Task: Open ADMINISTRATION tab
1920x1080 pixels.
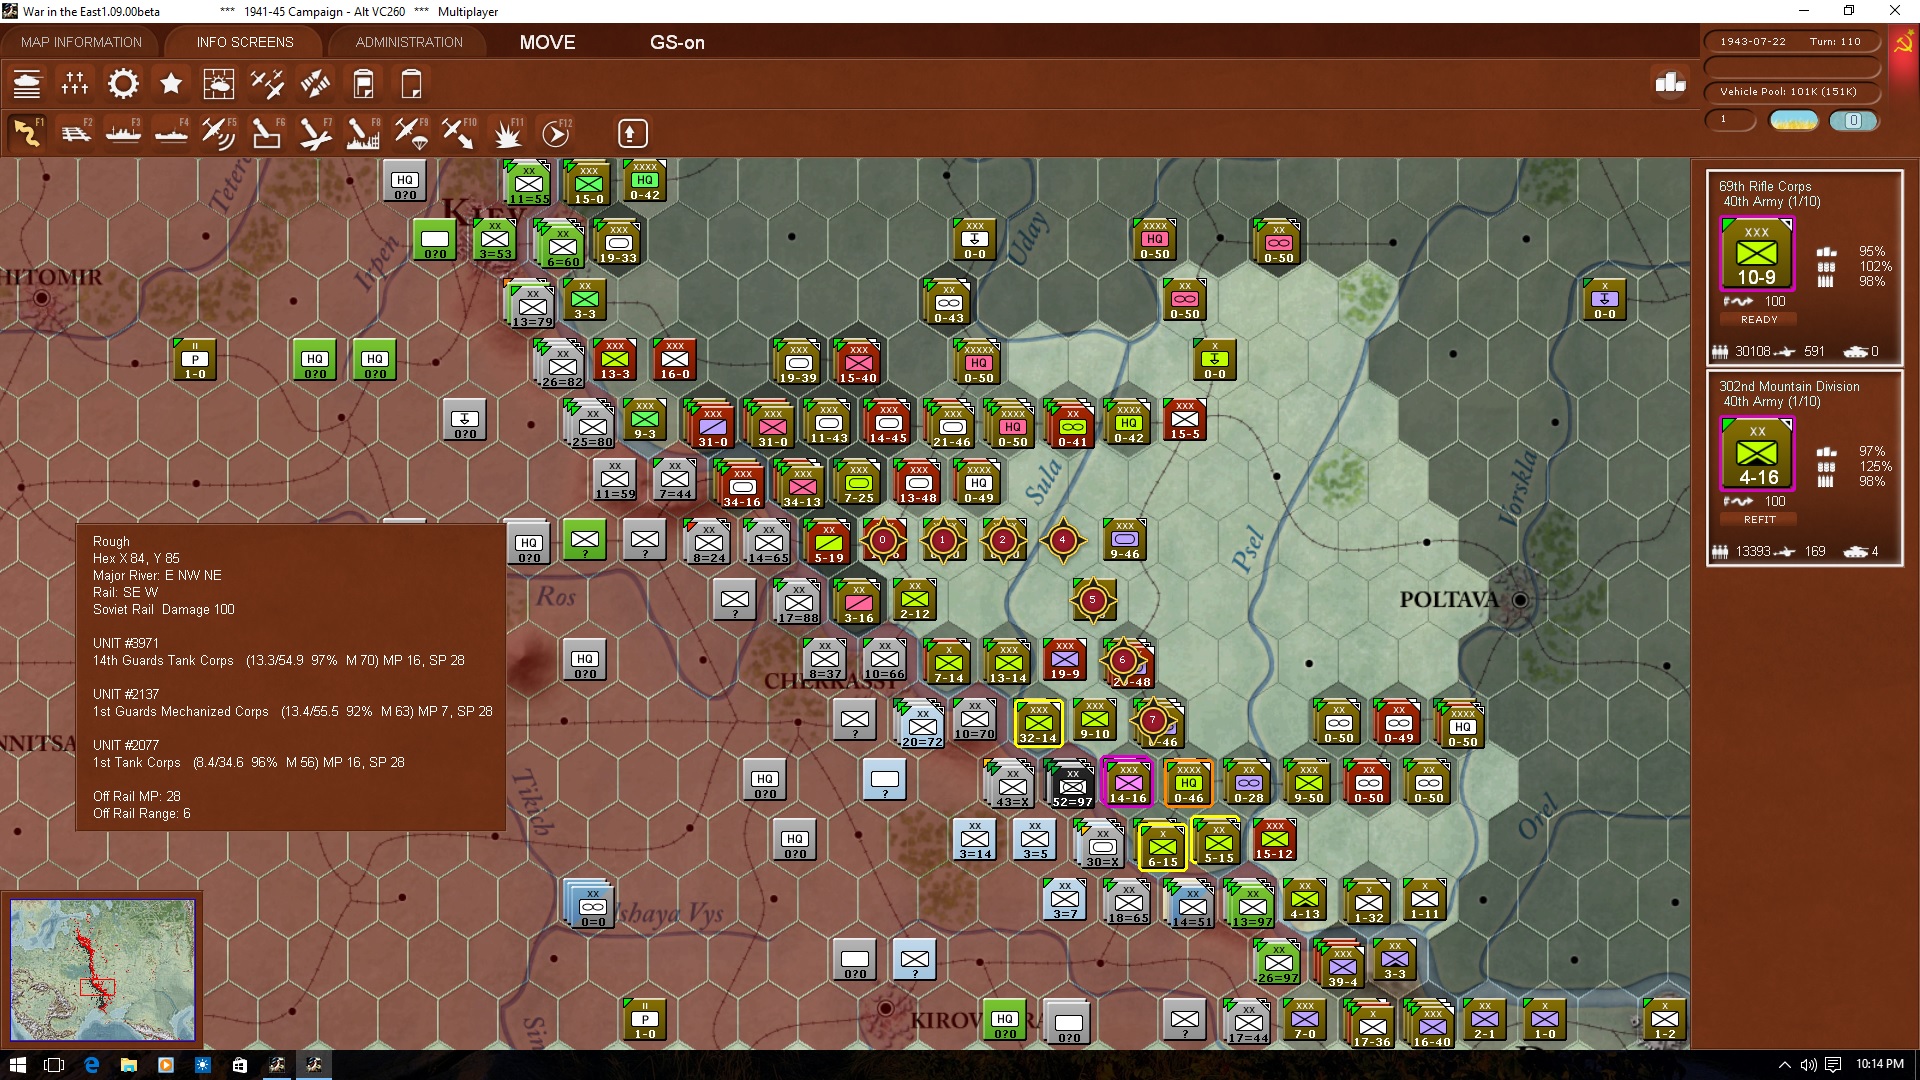Action: [x=409, y=42]
